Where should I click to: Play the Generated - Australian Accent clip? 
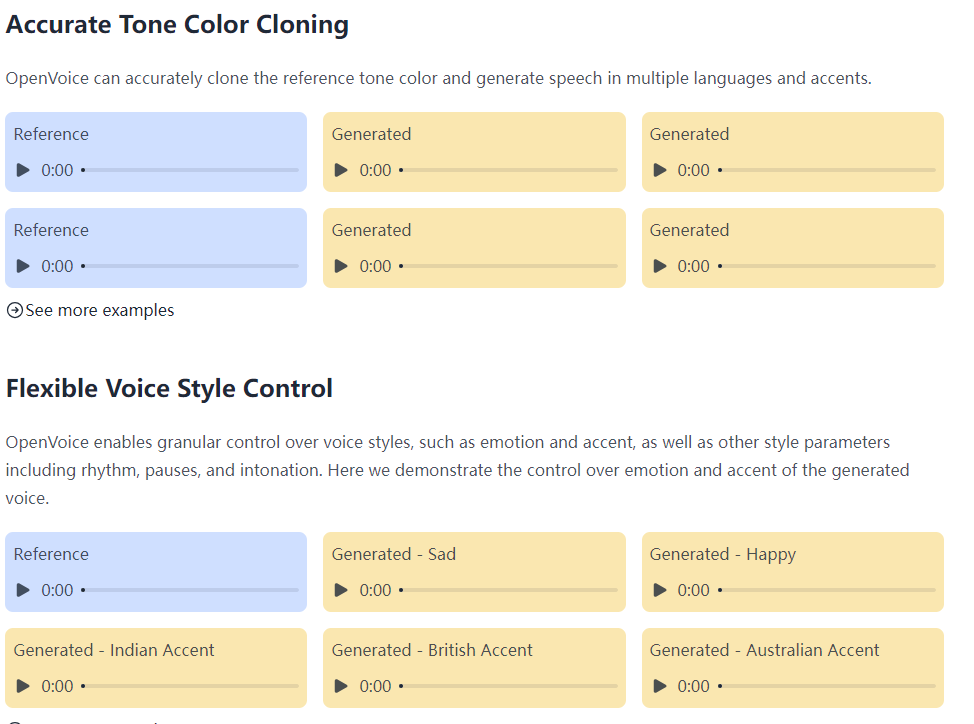tap(659, 686)
